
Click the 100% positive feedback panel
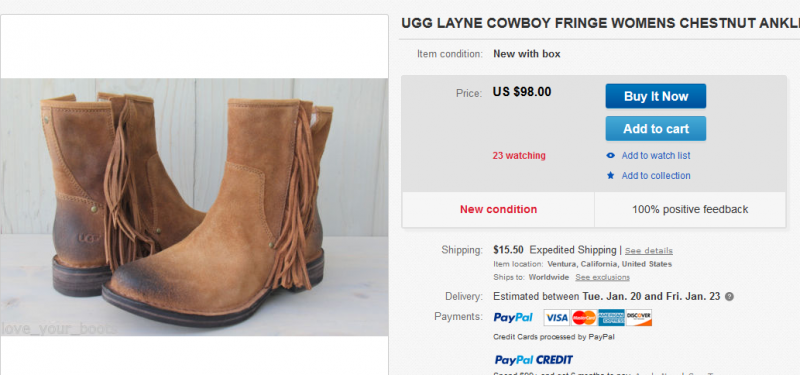point(690,209)
